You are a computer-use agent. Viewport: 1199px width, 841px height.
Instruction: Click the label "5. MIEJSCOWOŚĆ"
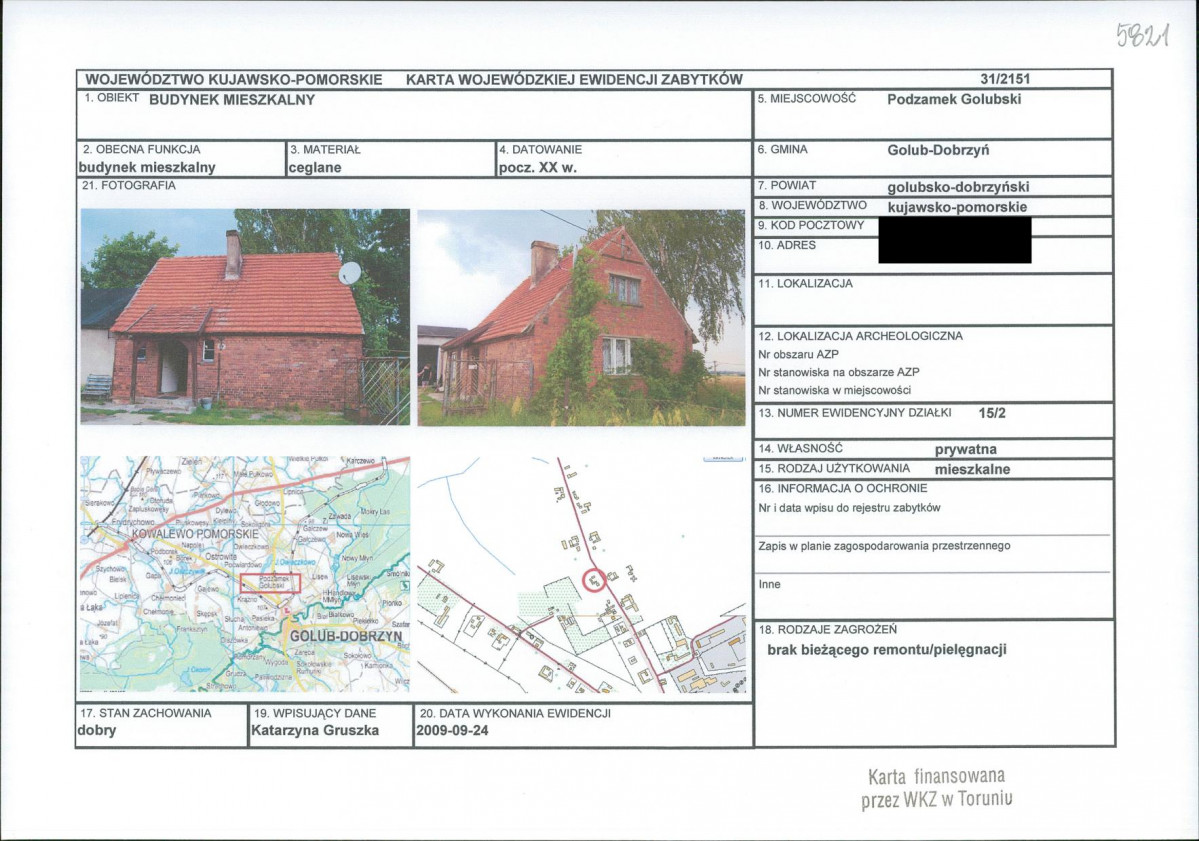pyautogui.click(x=807, y=99)
